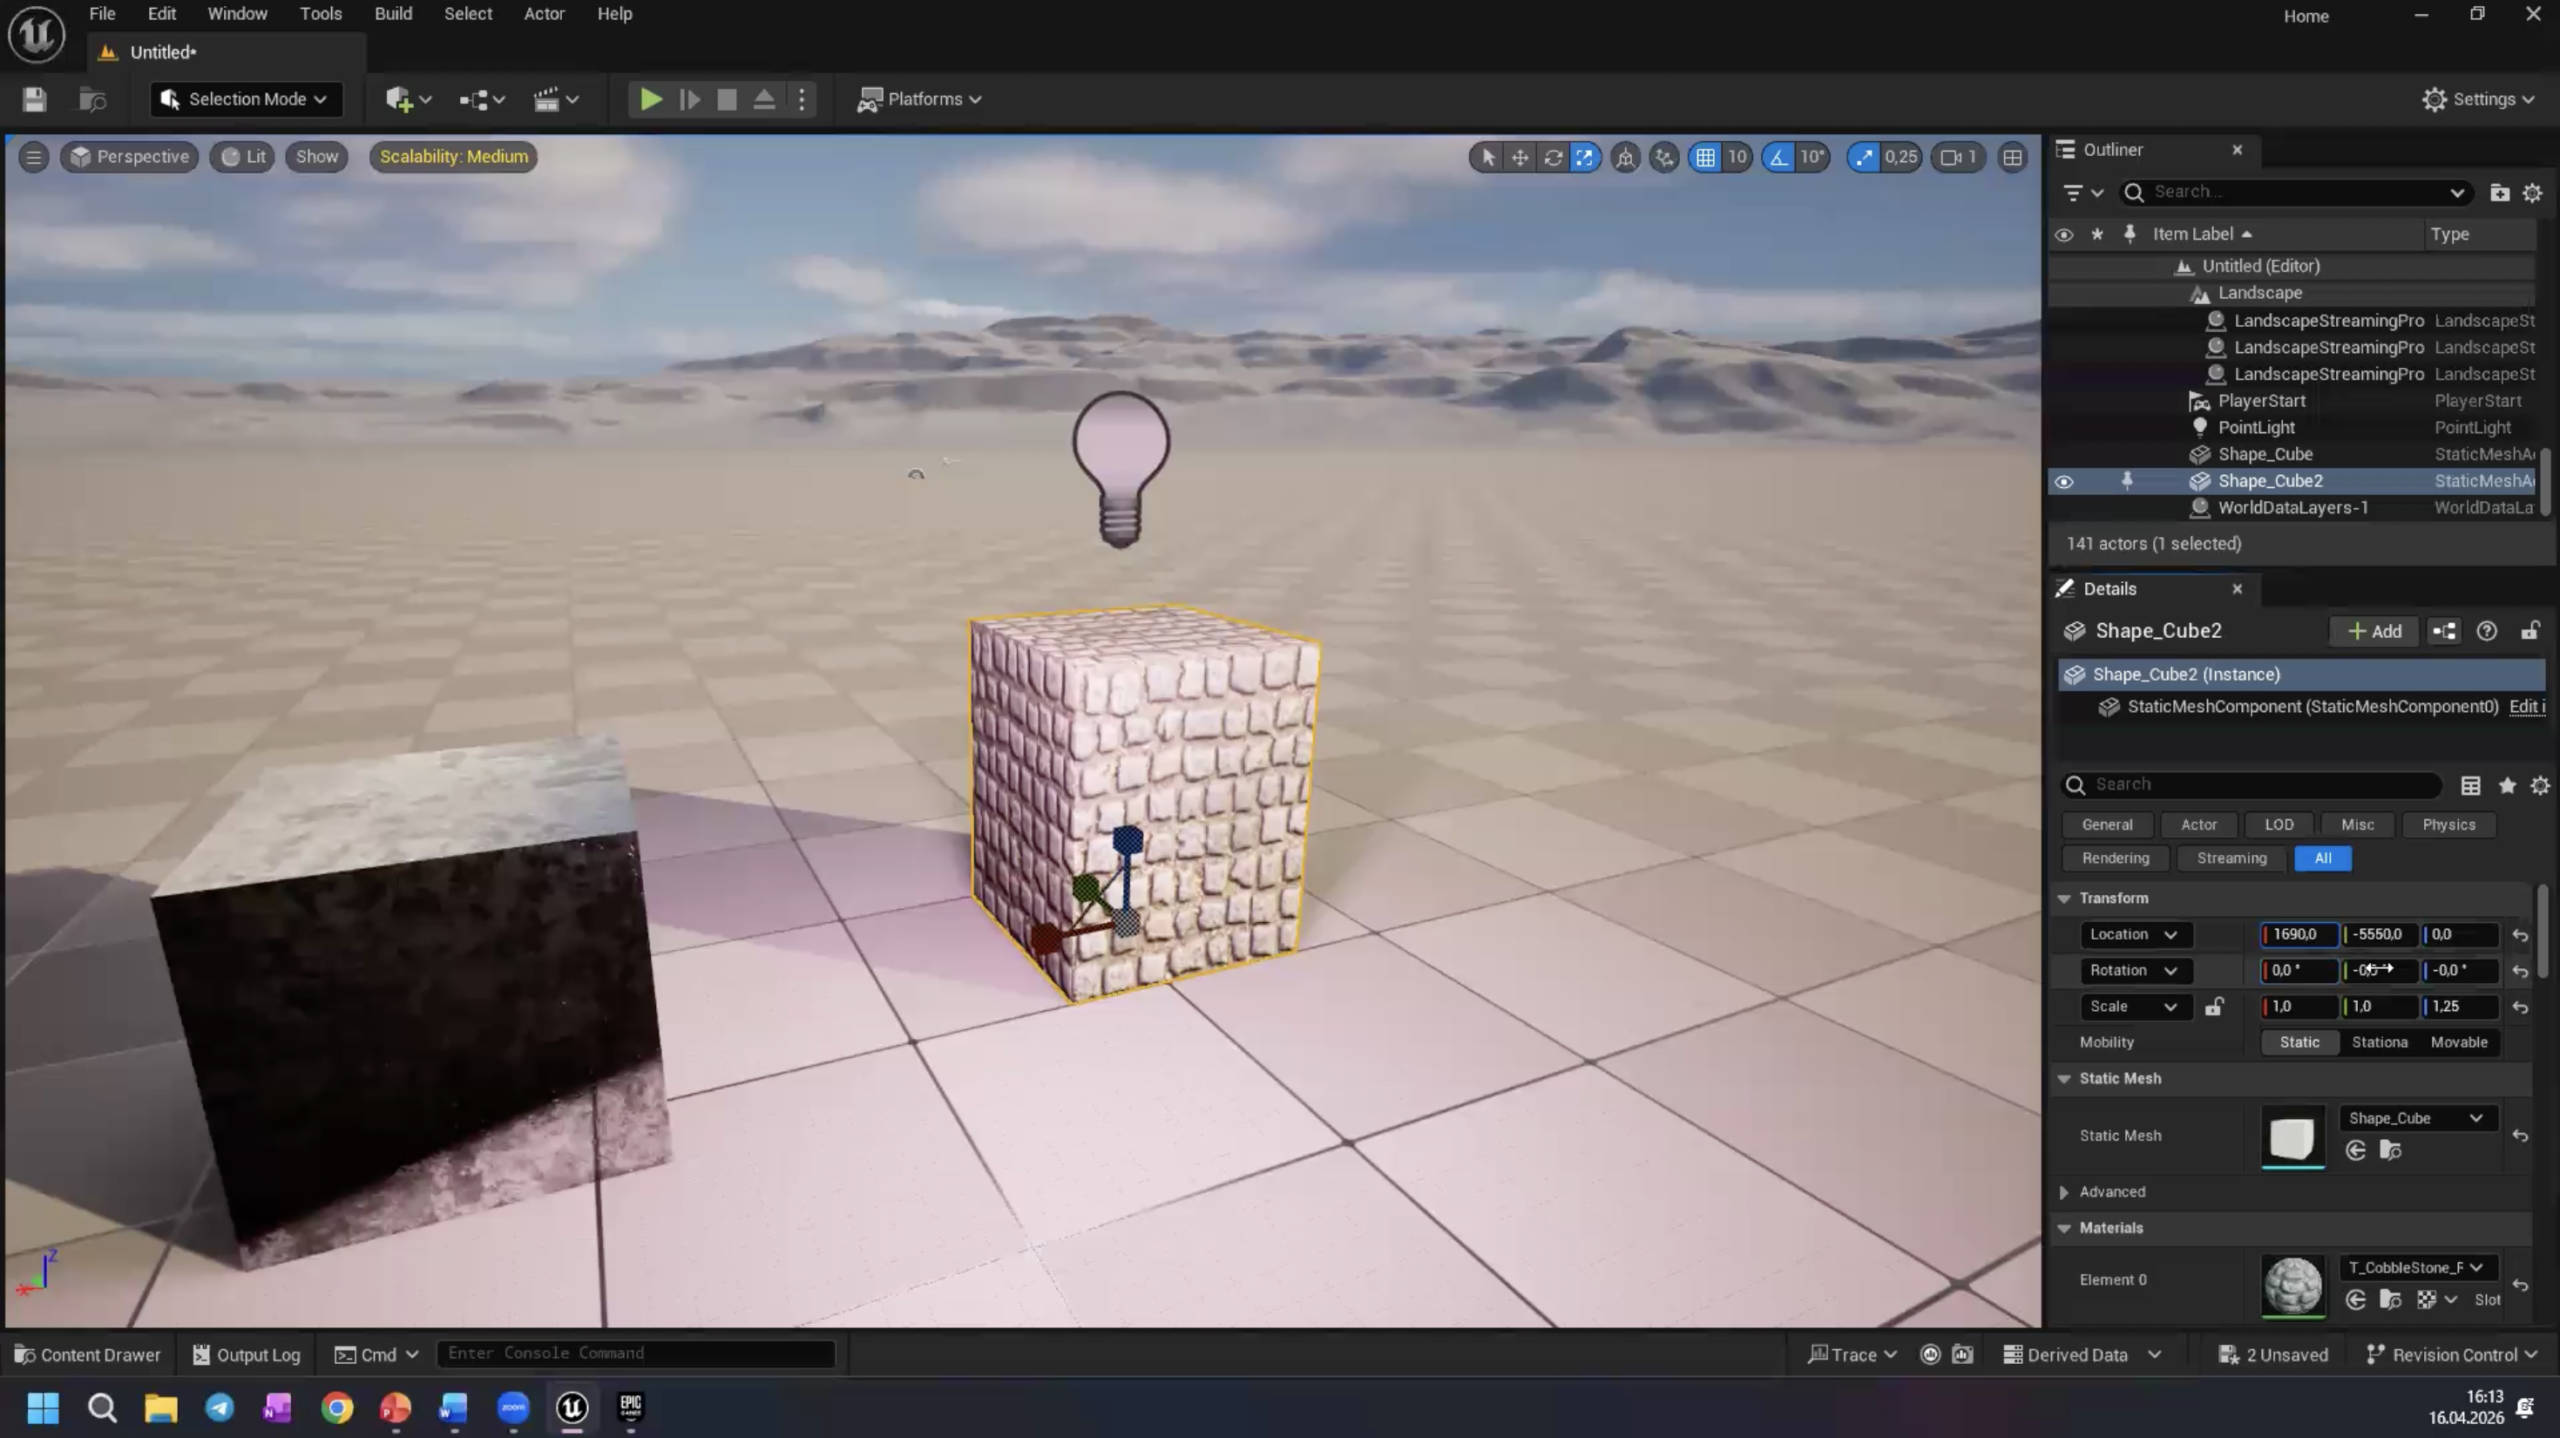This screenshot has width=2560, height=1438.
Task: Switch to the Physics filter tab
Action: [2448, 825]
